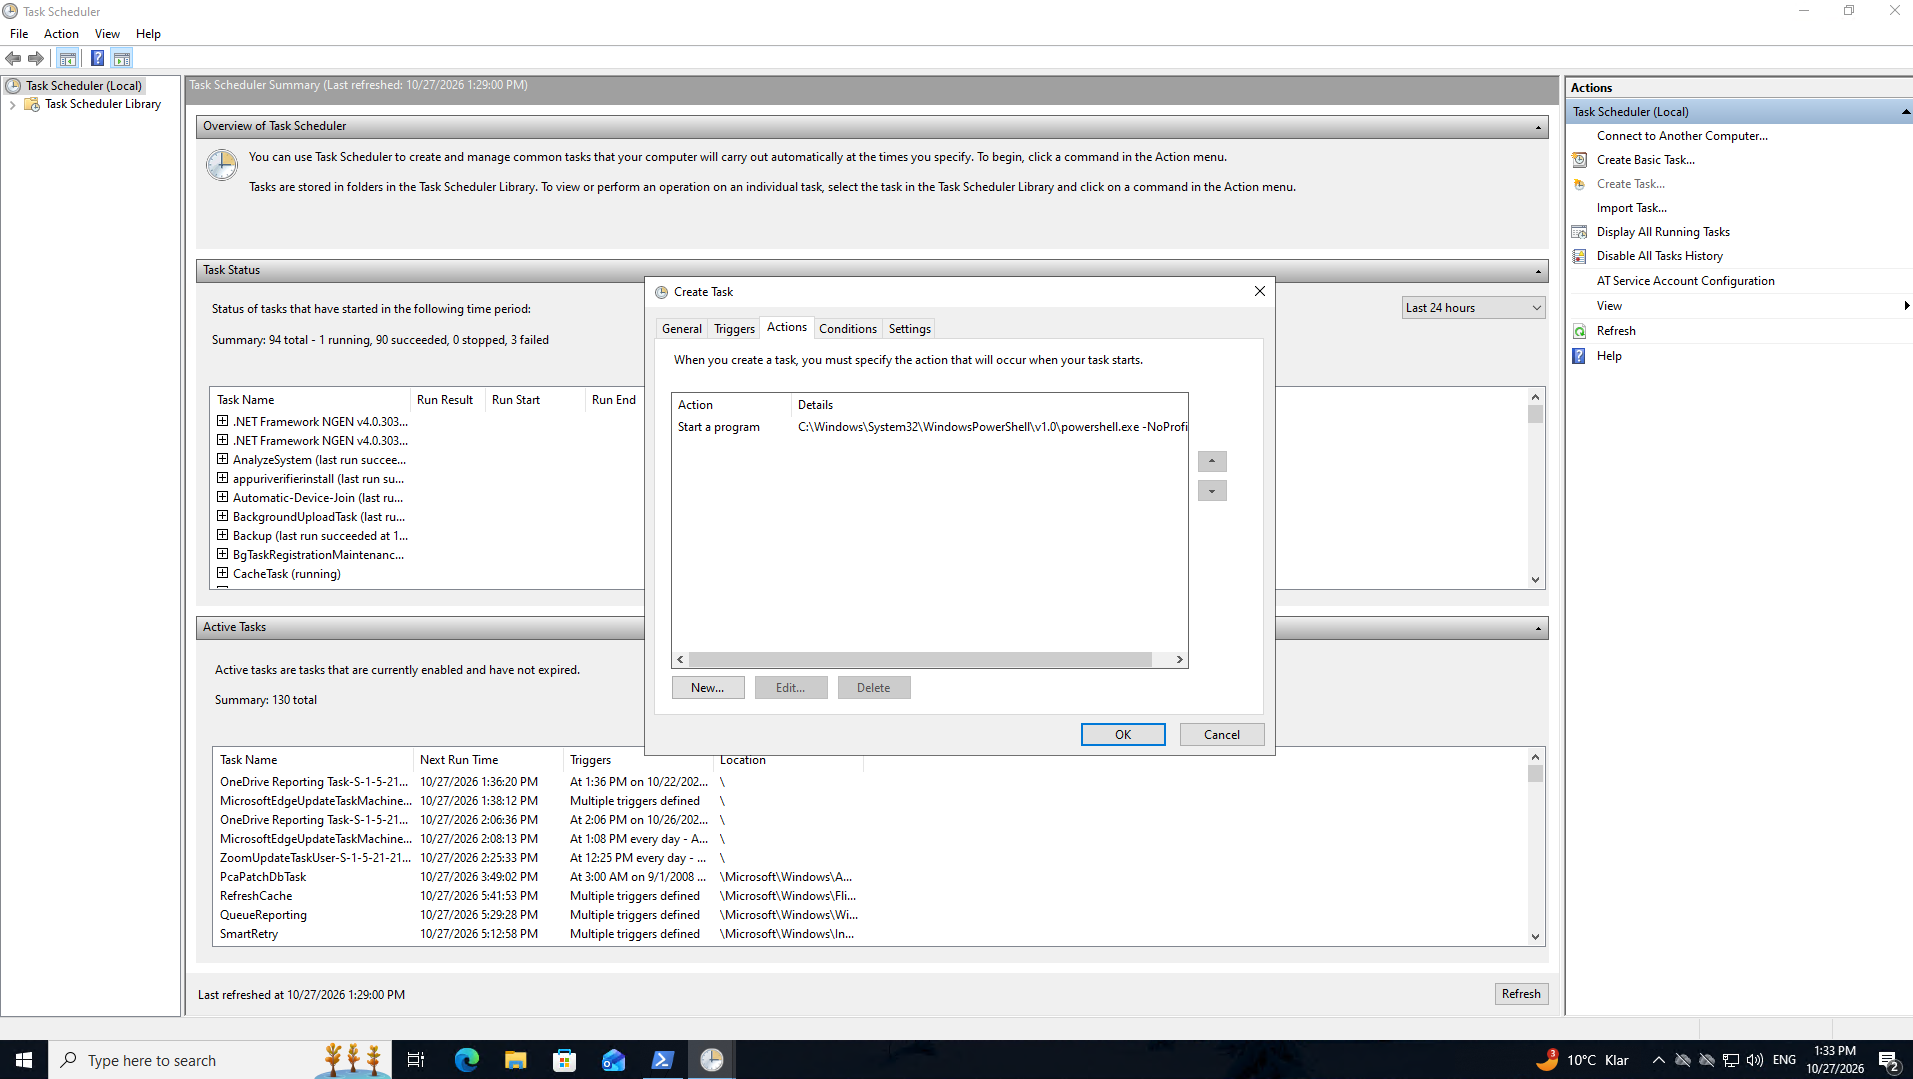Viewport: 1913px width, 1079px height.
Task: Click Import Task... in Actions pane
Action: (x=1631, y=208)
